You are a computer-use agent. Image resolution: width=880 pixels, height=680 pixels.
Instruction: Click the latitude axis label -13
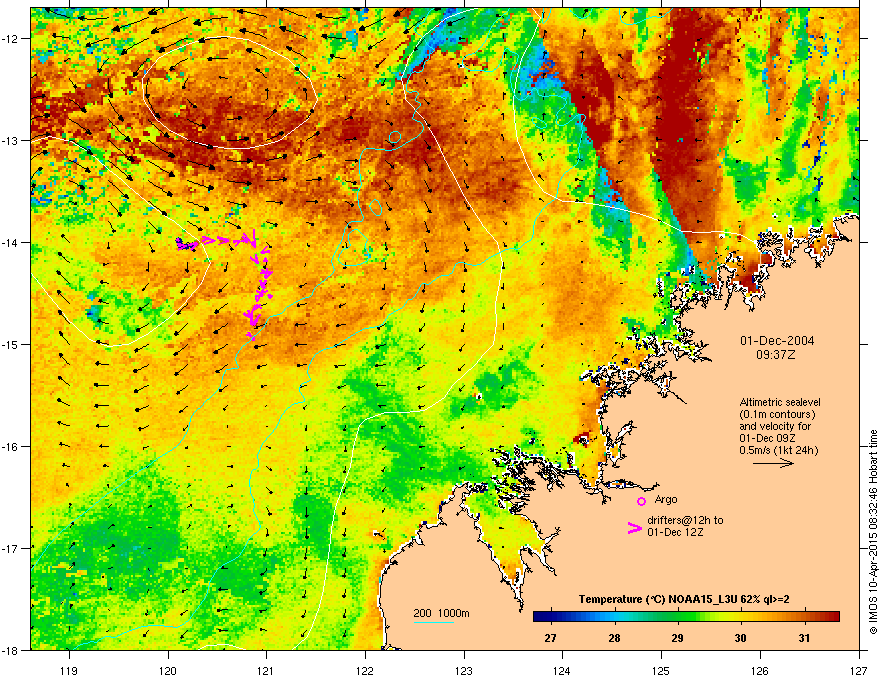pyautogui.click(x=10, y=141)
